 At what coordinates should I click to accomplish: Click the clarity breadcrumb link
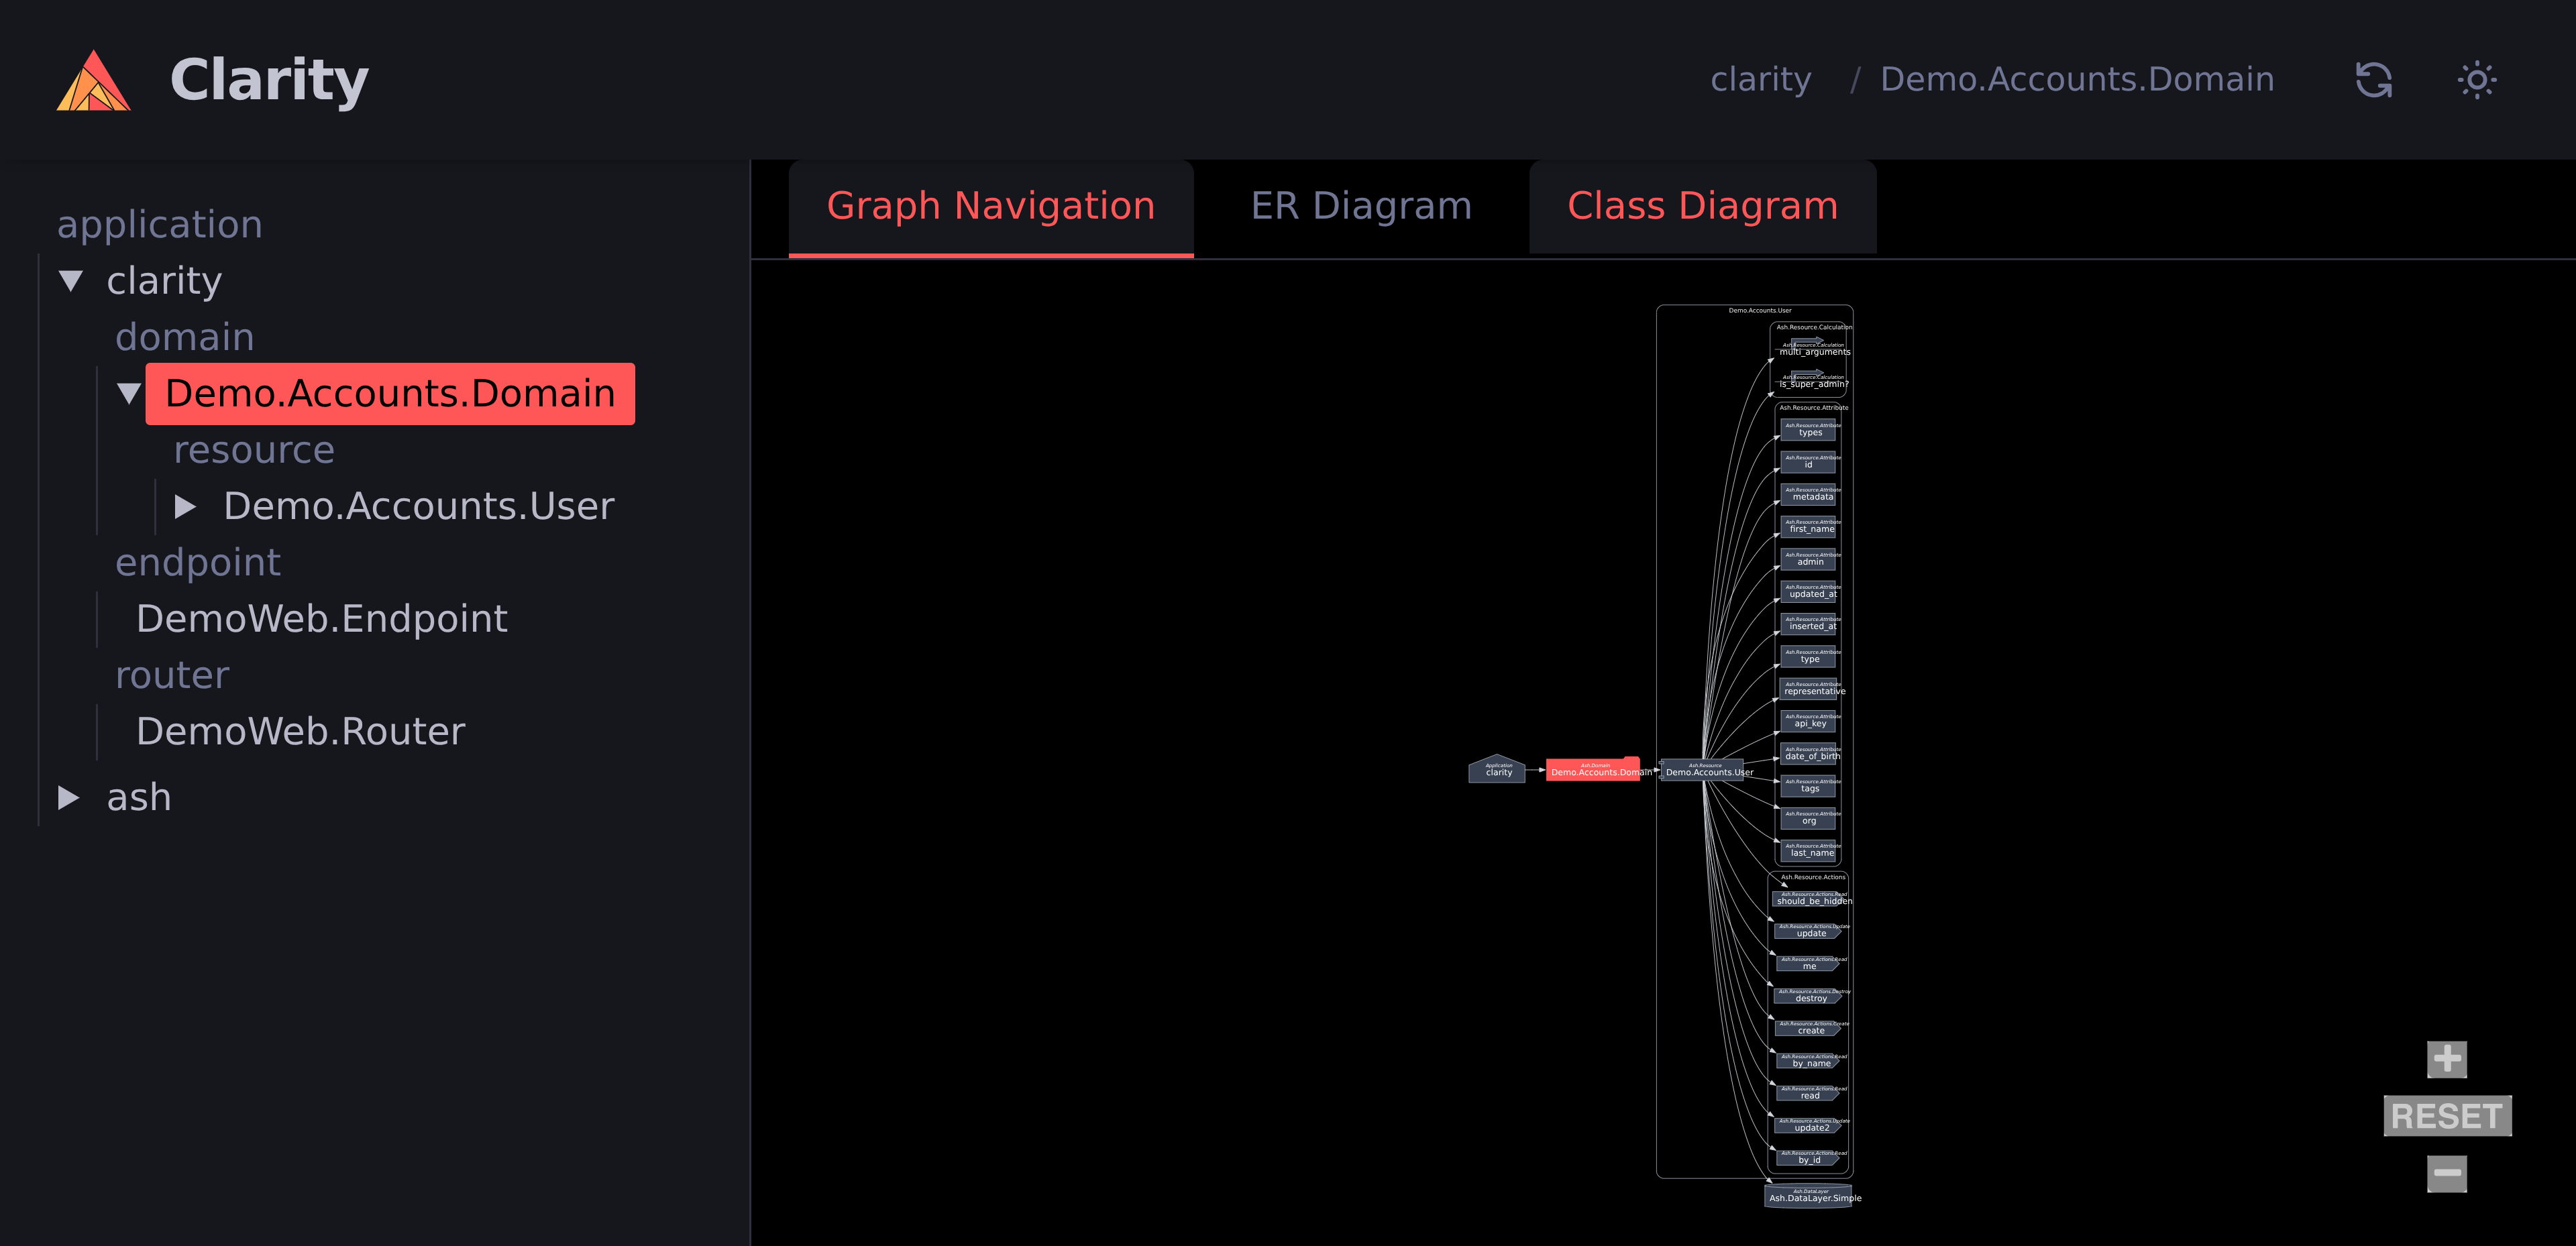(1760, 80)
